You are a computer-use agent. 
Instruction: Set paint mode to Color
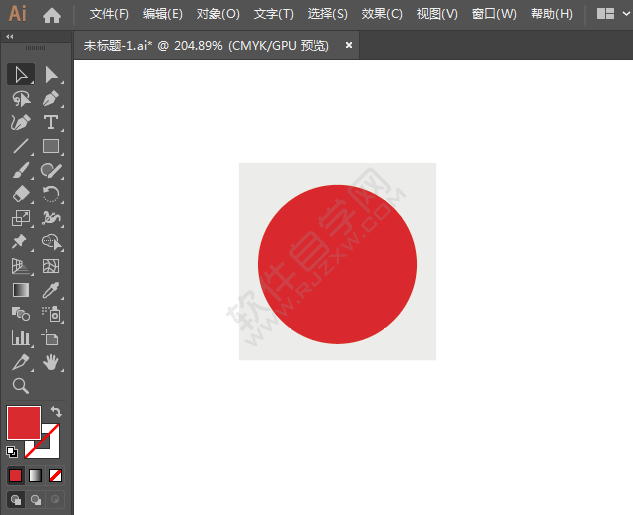[x=15, y=476]
